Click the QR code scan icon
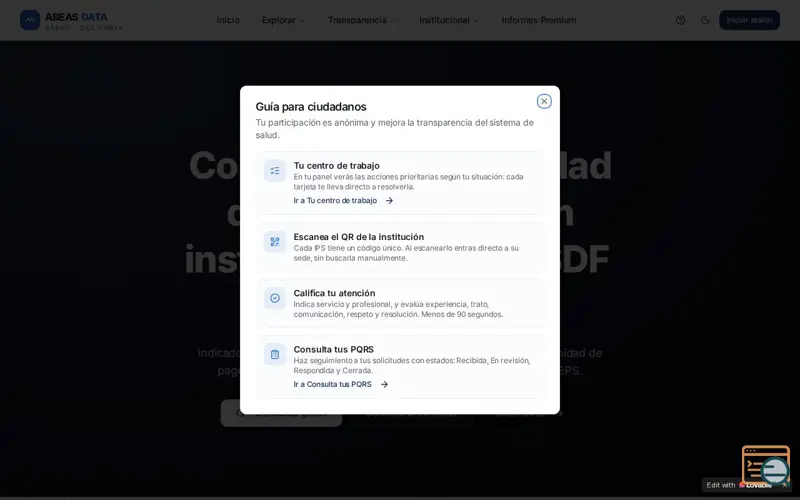800x500 pixels. [x=275, y=242]
